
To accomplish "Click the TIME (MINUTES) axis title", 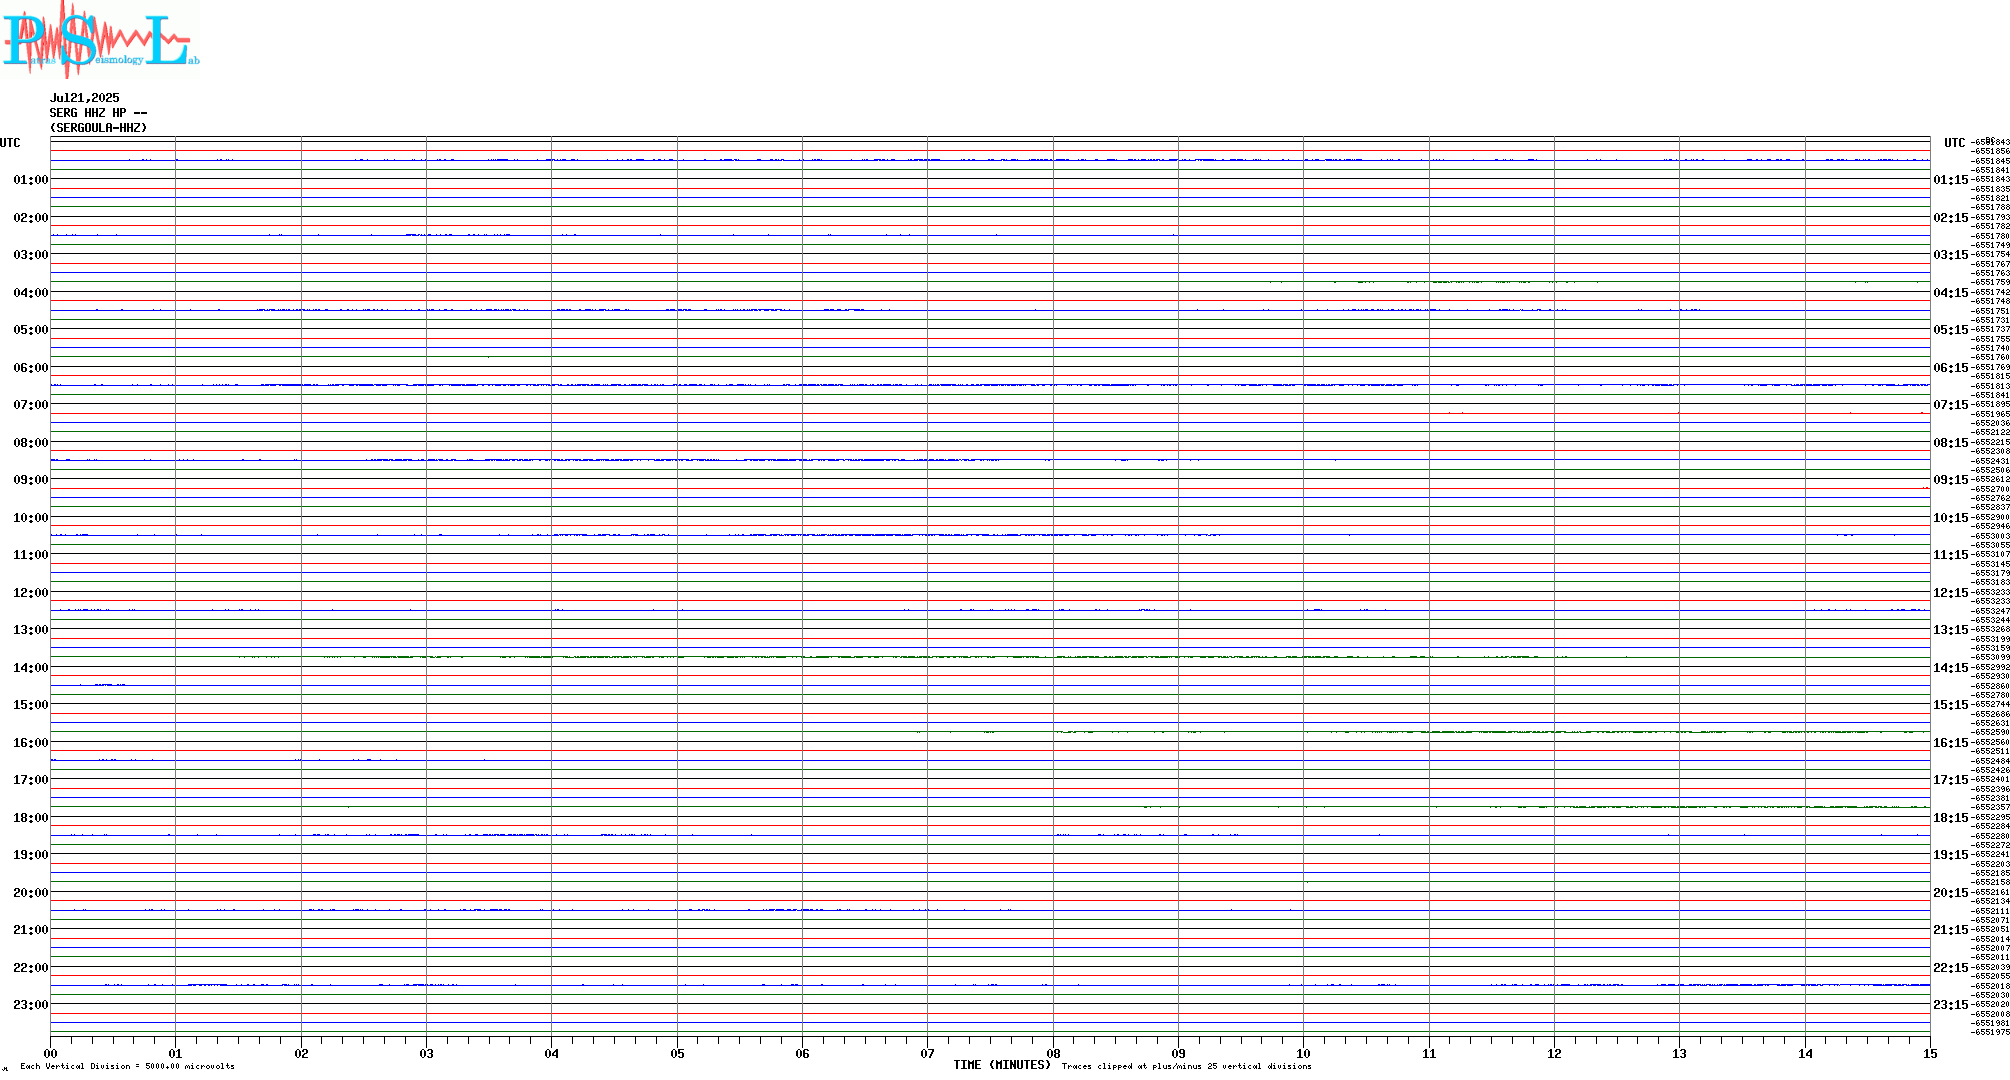I will 1002,1065.
